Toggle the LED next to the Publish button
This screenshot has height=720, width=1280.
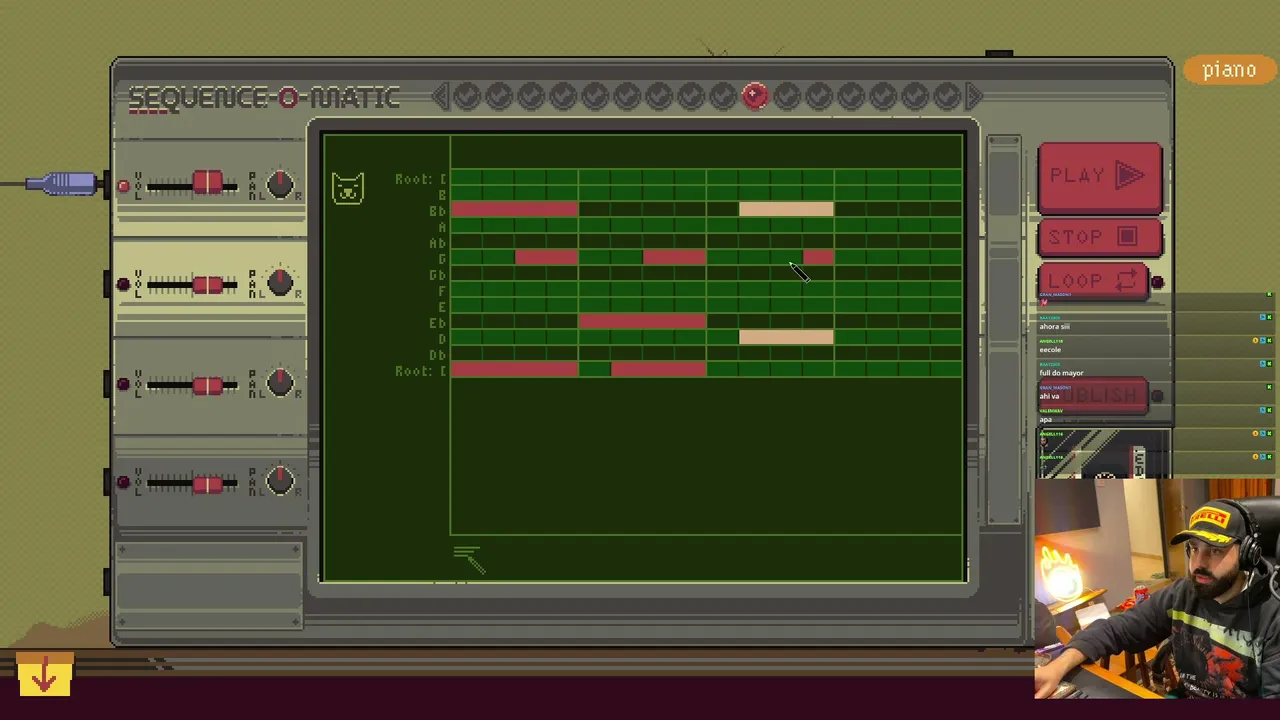point(1157,396)
